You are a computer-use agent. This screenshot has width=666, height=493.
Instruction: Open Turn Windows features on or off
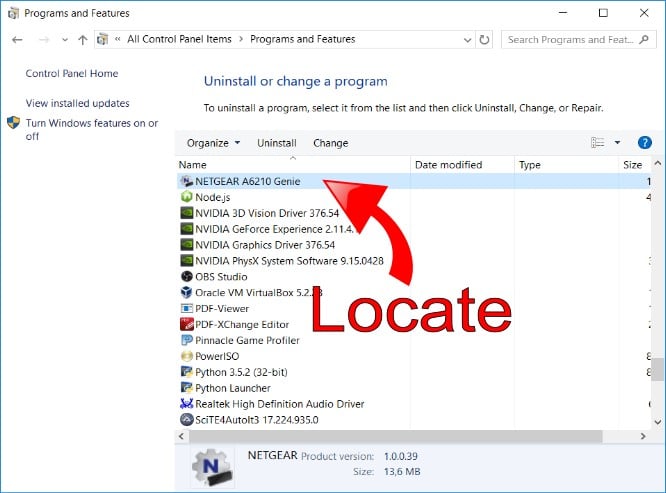[92, 130]
